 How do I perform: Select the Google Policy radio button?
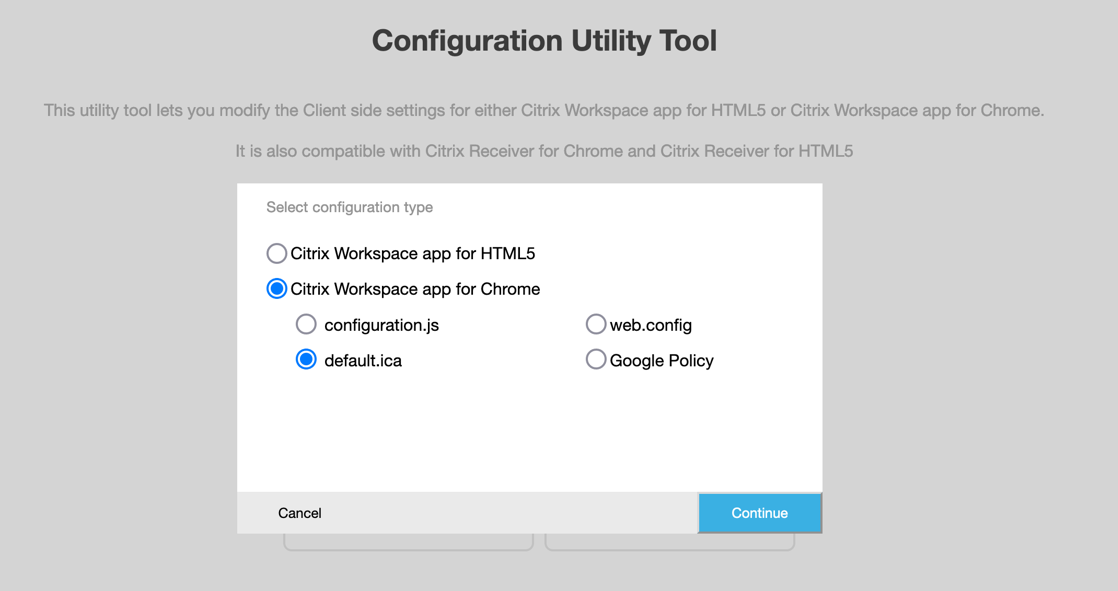click(x=596, y=360)
